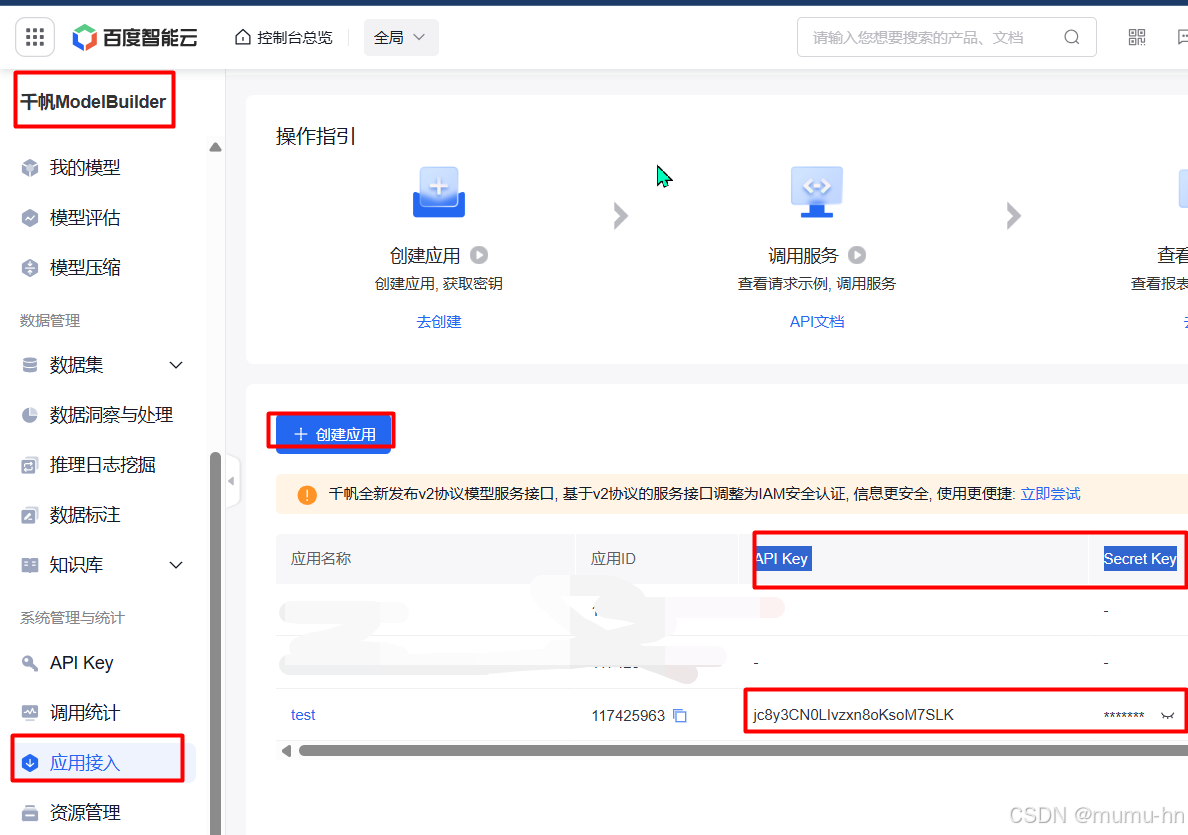The width and height of the screenshot is (1188, 835).
Task: Open the QR code icon in header
Action: 1136,37
